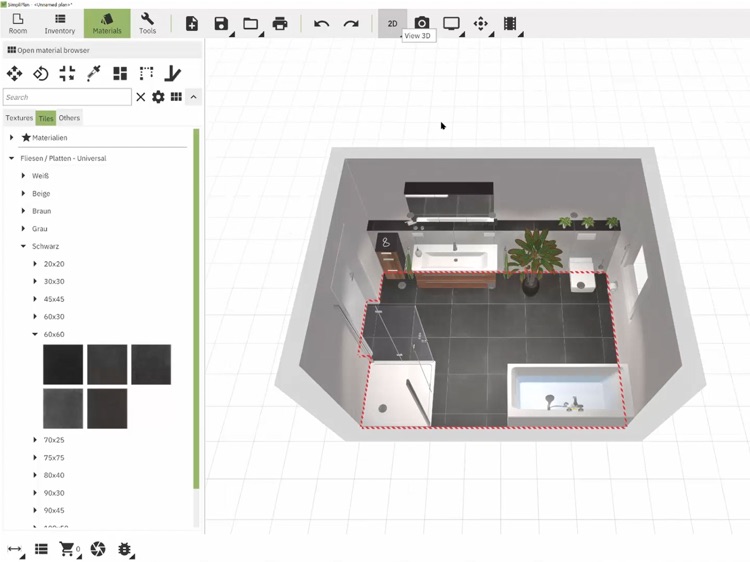The width and height of the screenshot is (750, 562).
Task: Click the rotate material icon
Action: [x=41, y=74]
